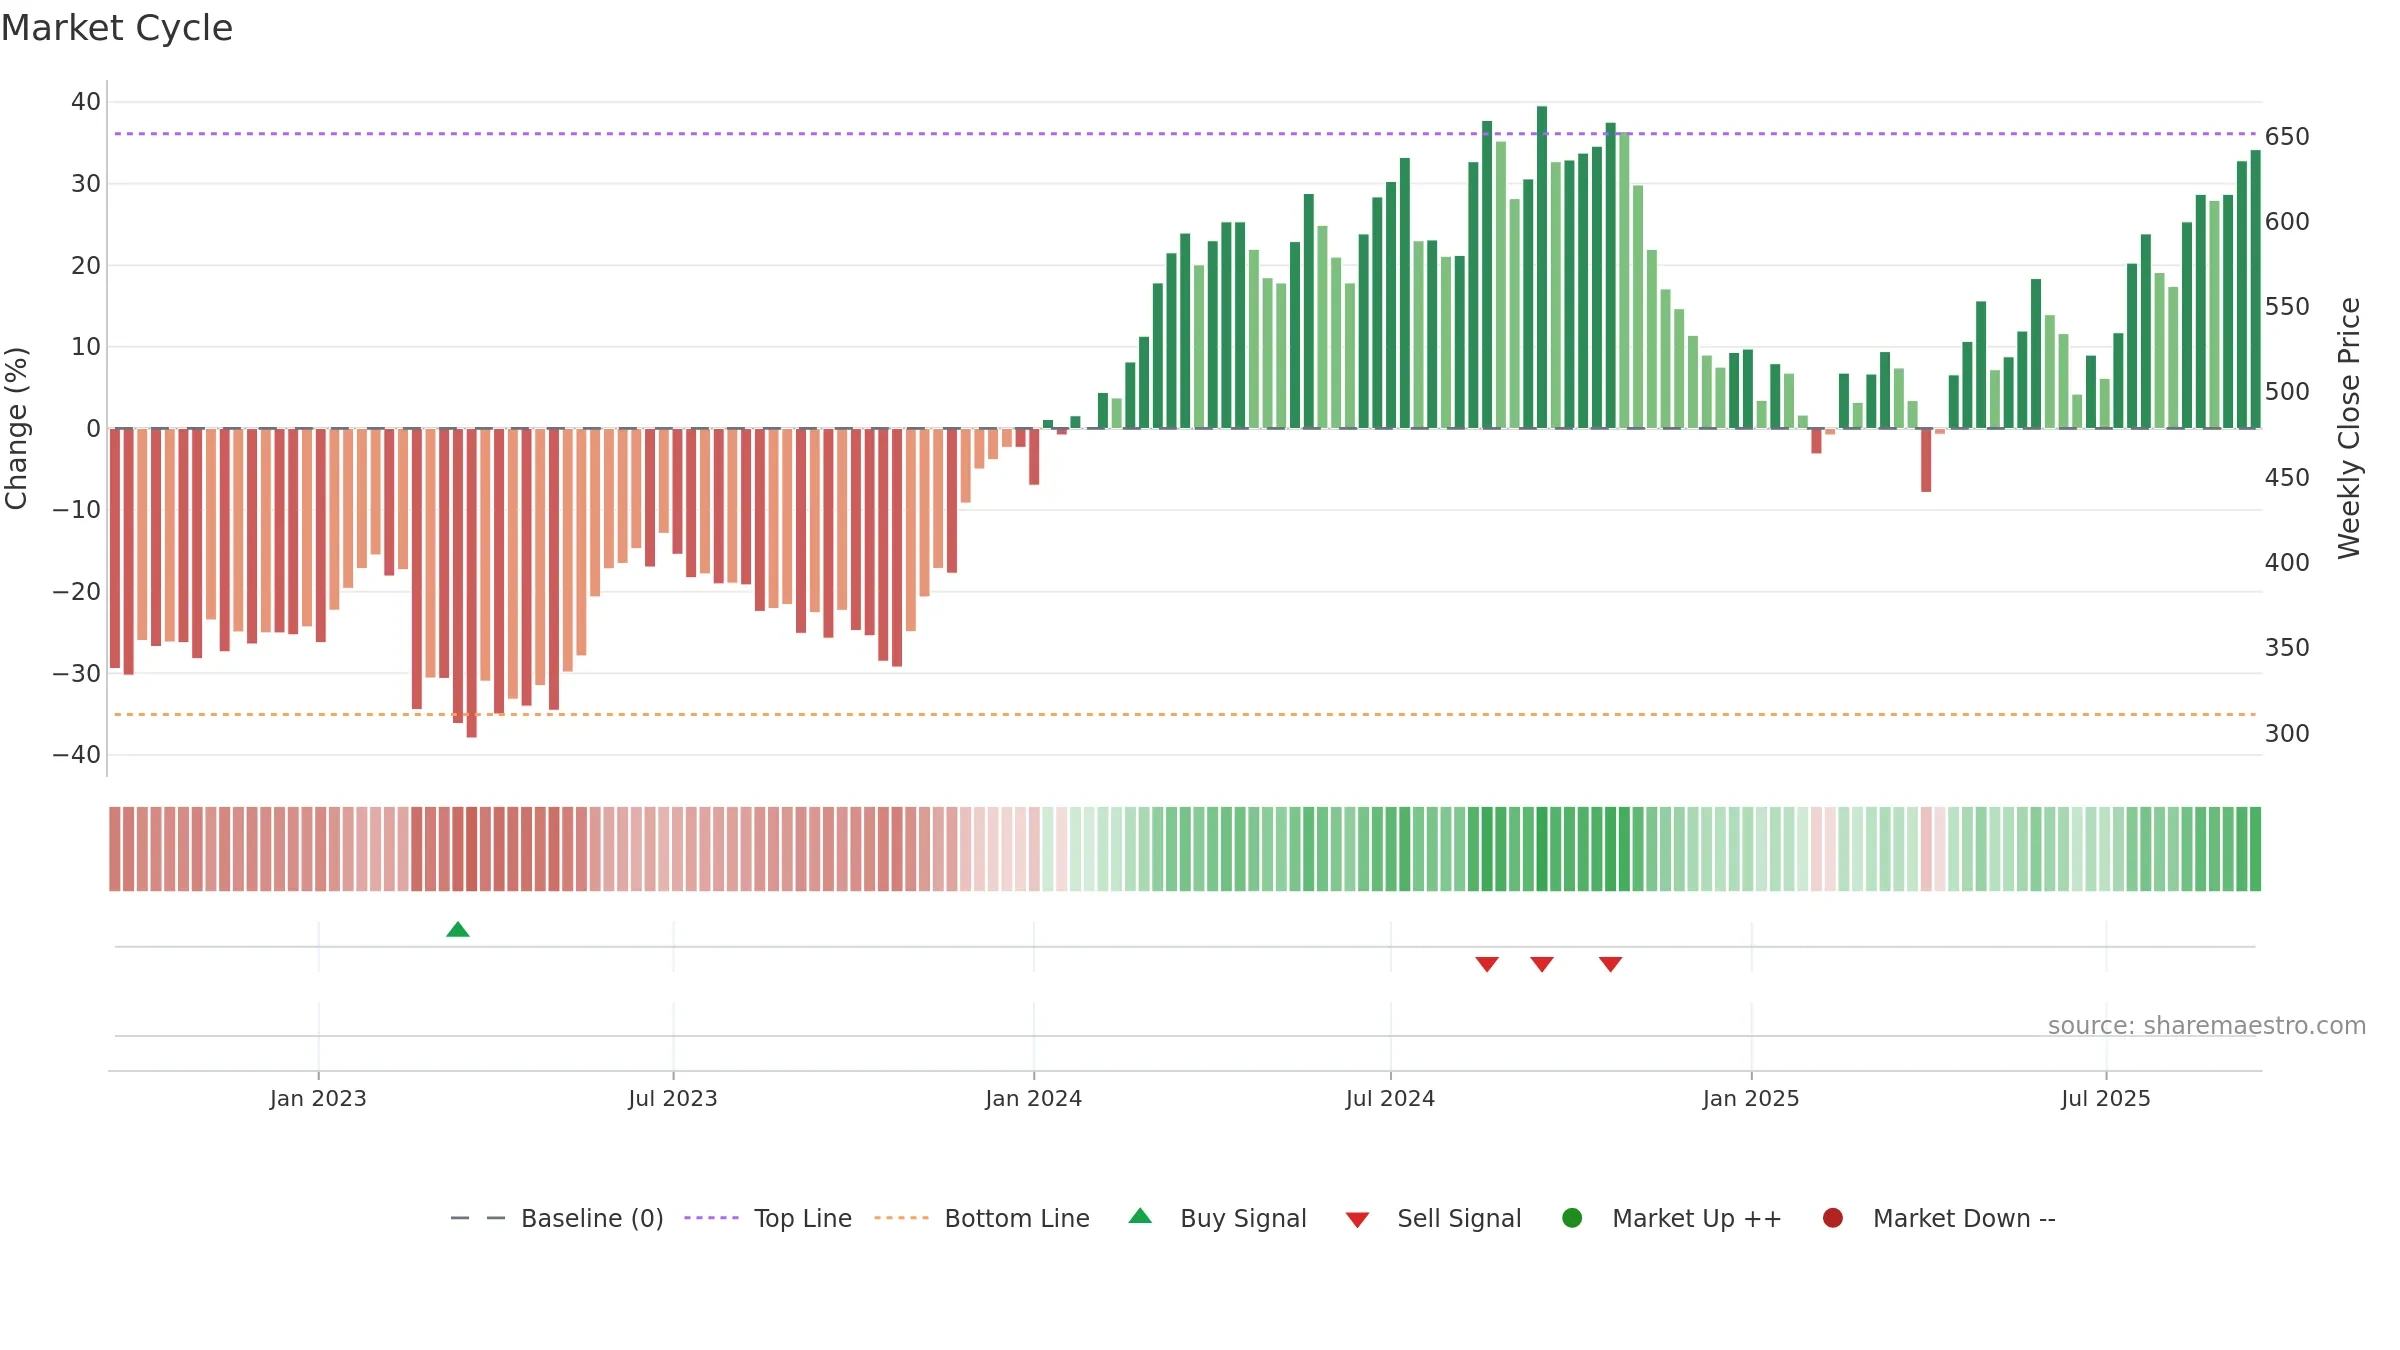
Task: Click the Jan 2025 x-axis label
Action: point(1751,1098)
